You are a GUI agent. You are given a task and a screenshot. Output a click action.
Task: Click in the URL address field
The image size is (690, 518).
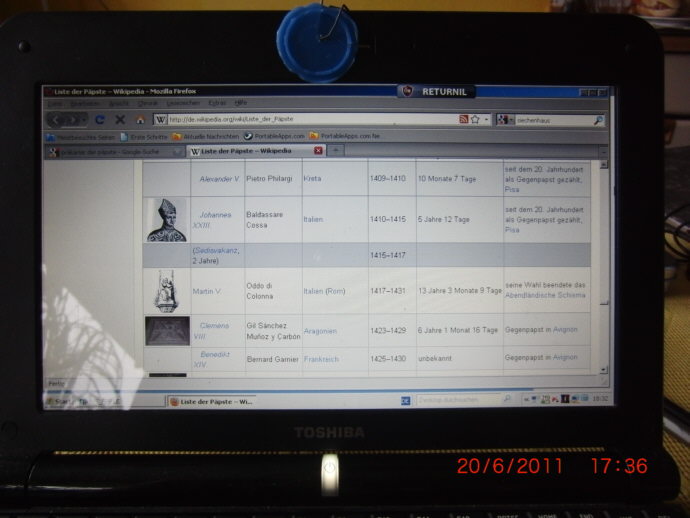coord(300,119)
